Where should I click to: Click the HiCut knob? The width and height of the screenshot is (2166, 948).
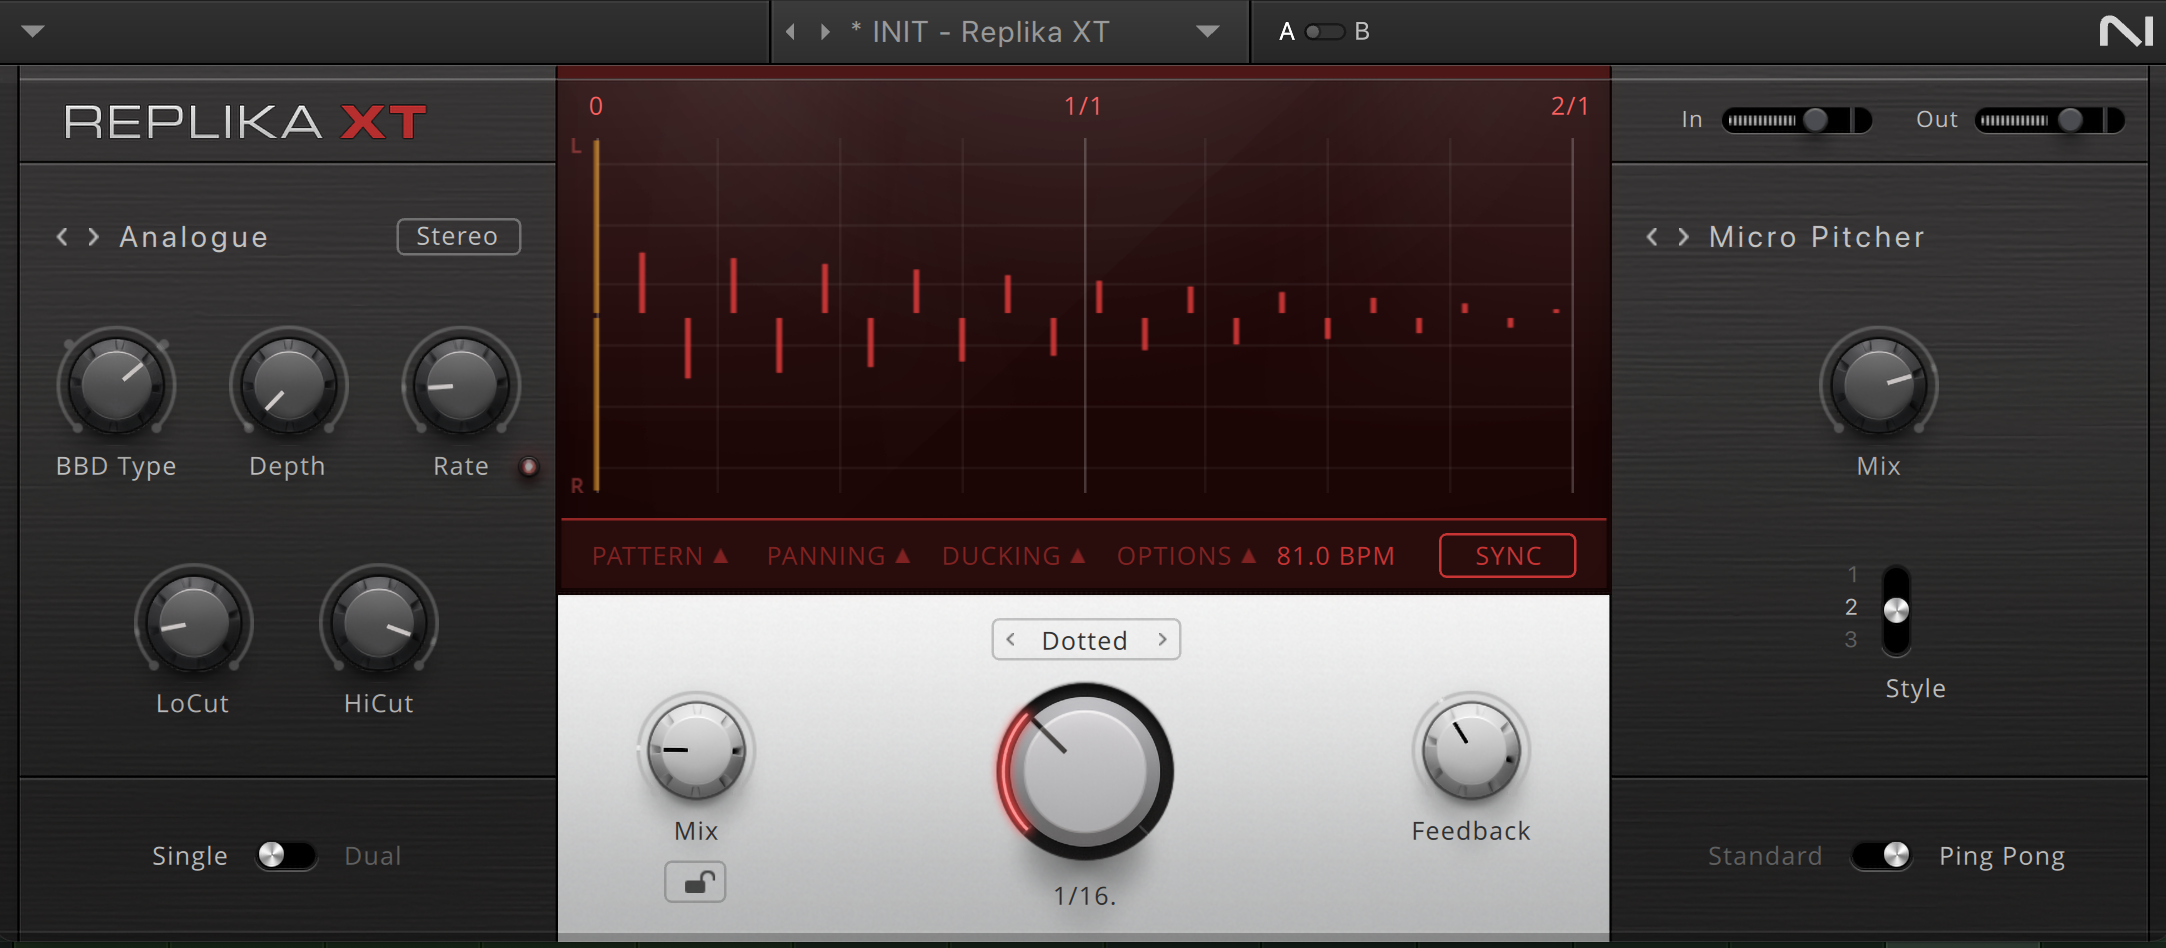click(x=378, y=623)
